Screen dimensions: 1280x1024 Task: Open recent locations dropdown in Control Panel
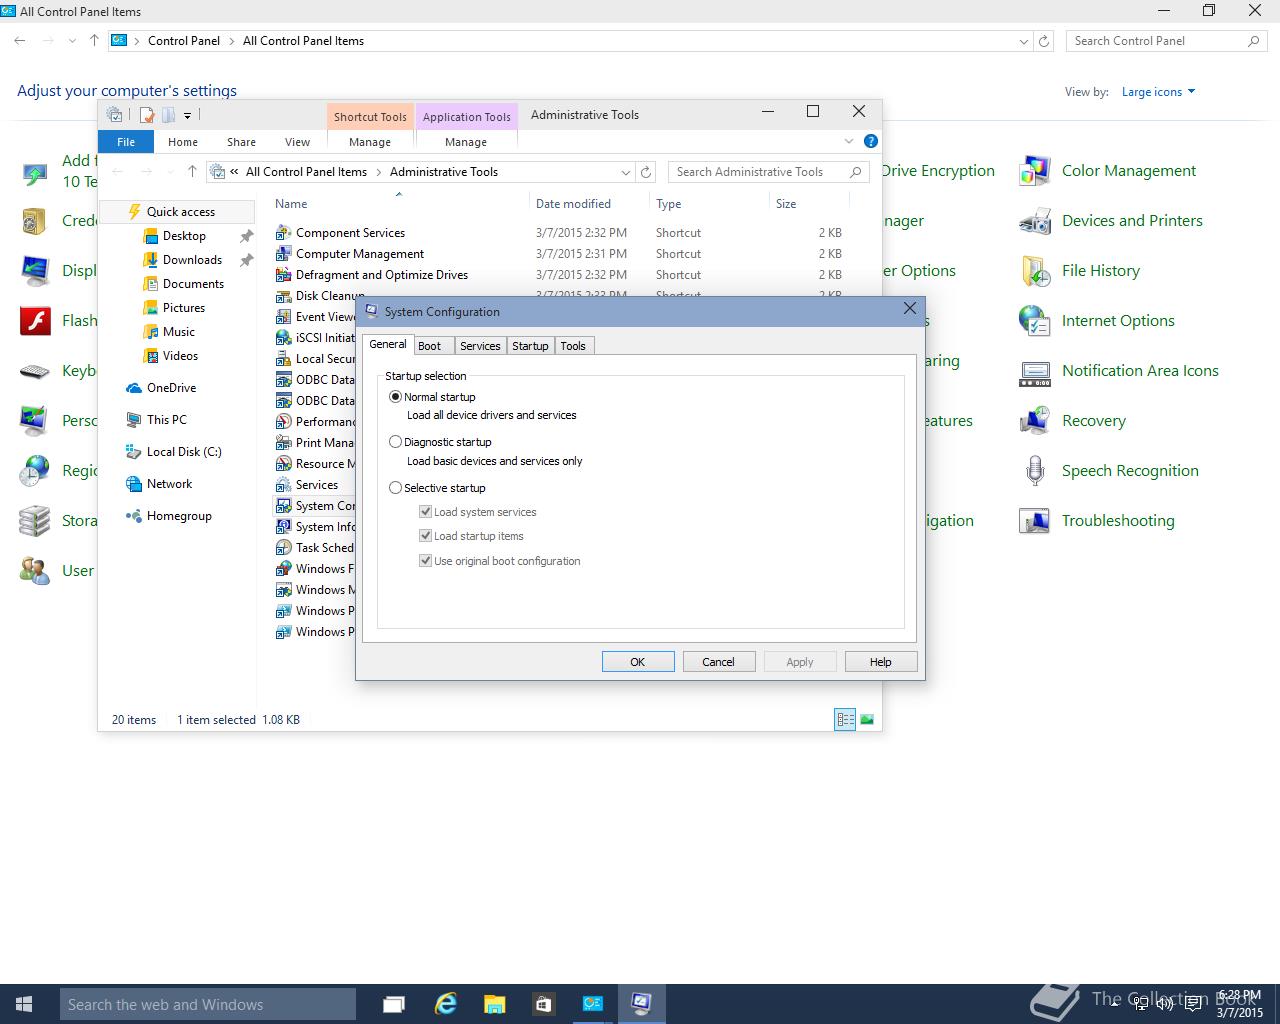tap(72, 41)
